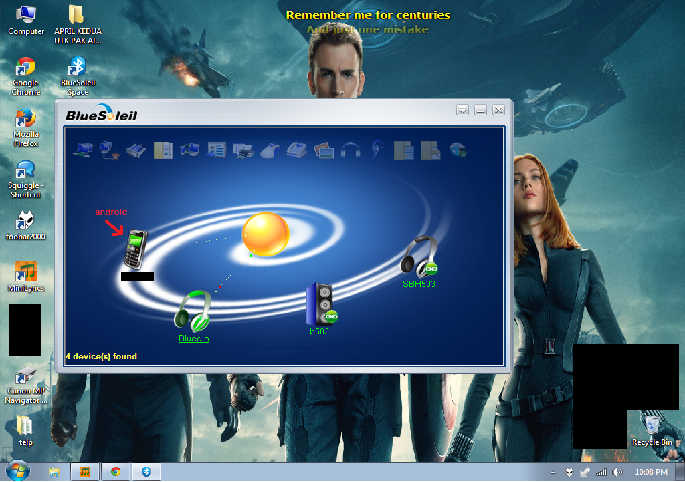Open the Squiggle shortcut on desktop
Image resolution: width=685 pixels, height=482 pixels.
[25, 179]
